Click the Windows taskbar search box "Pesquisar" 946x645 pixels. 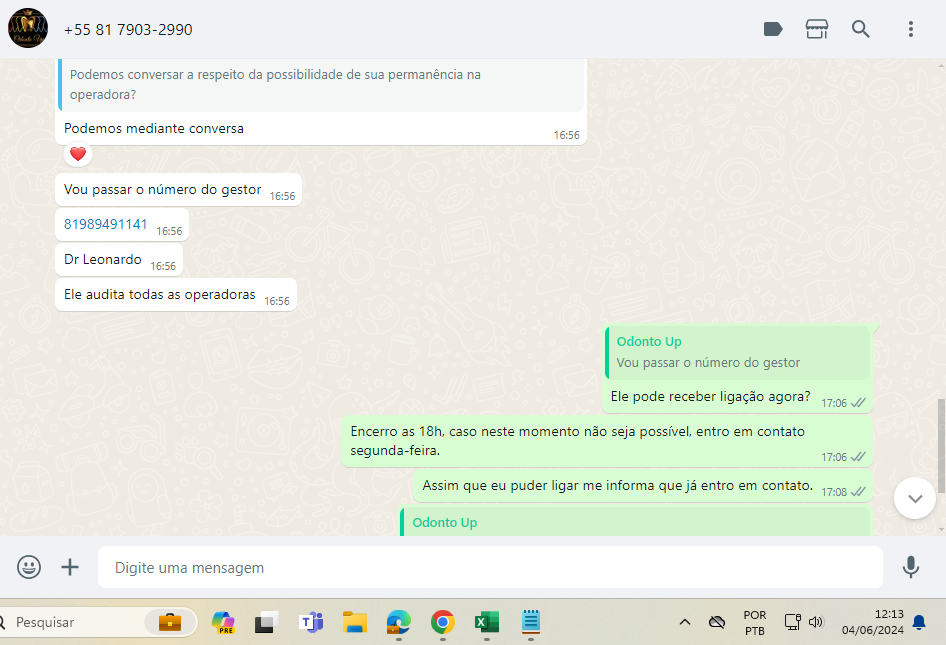(x=97, y=622)
